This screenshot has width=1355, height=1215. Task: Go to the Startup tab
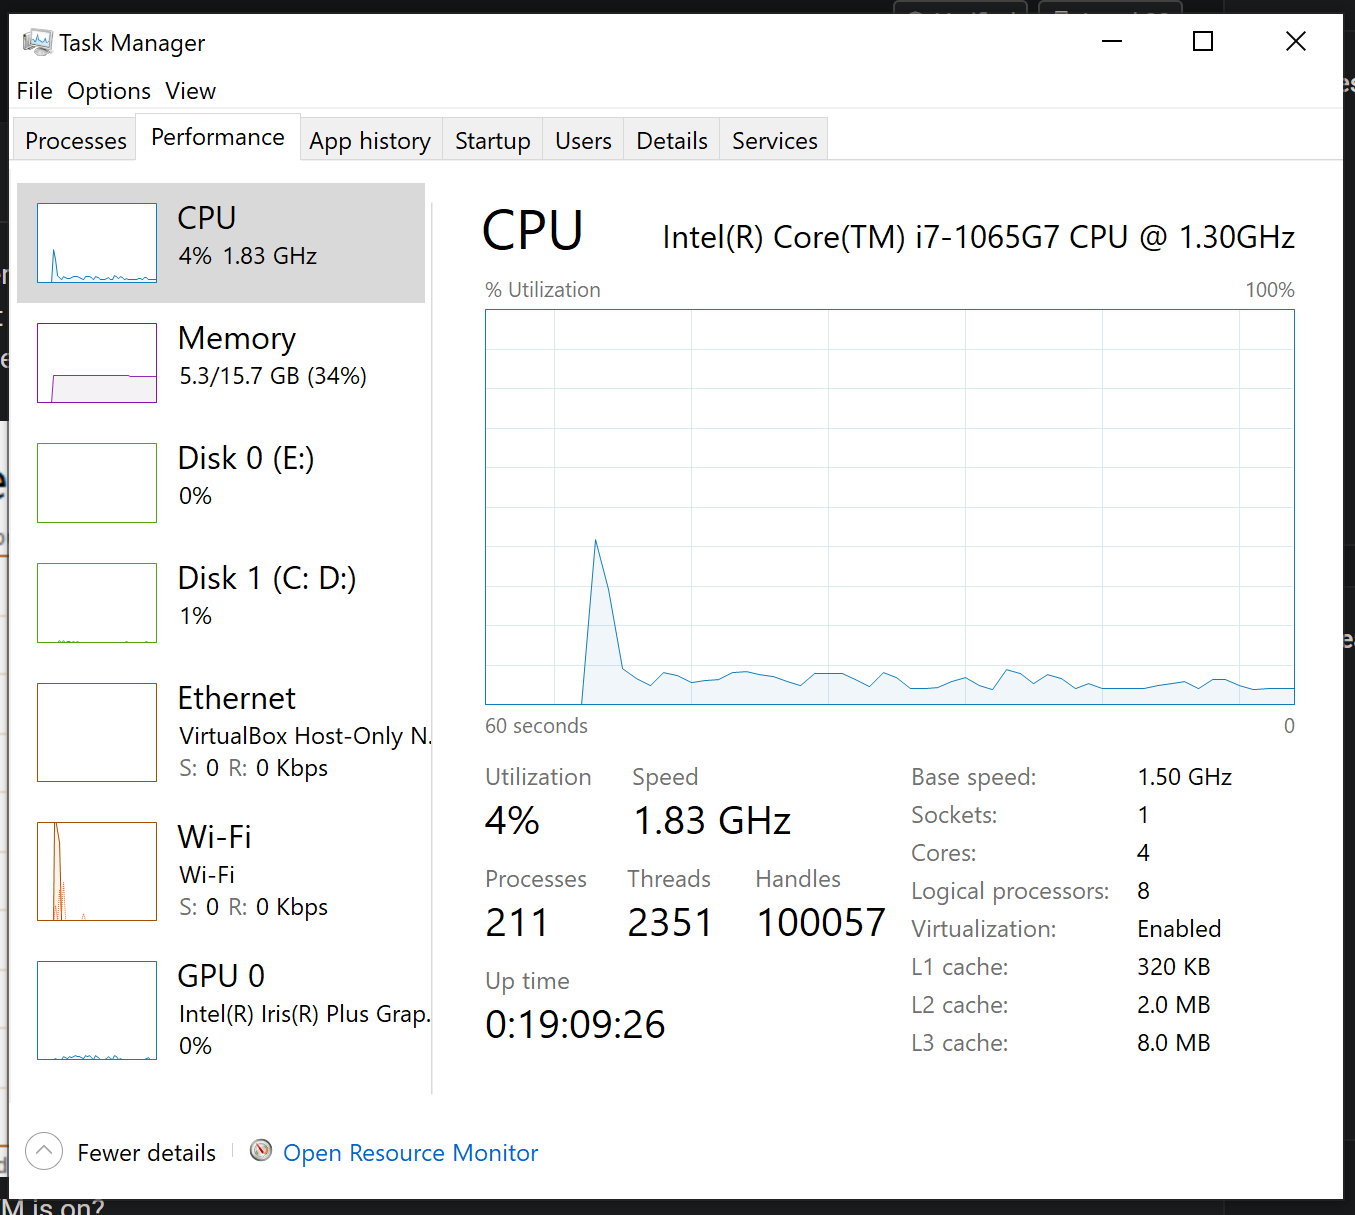[x=492, y=141]
